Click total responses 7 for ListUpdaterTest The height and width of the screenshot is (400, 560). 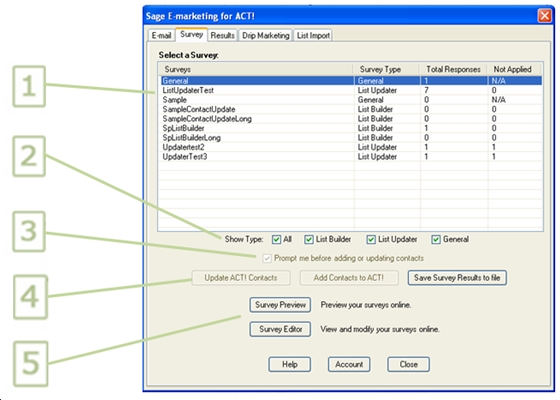[426, 90]
